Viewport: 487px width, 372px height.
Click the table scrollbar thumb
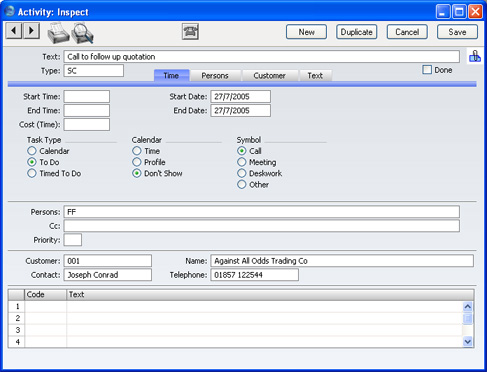[x=468, y=318]
